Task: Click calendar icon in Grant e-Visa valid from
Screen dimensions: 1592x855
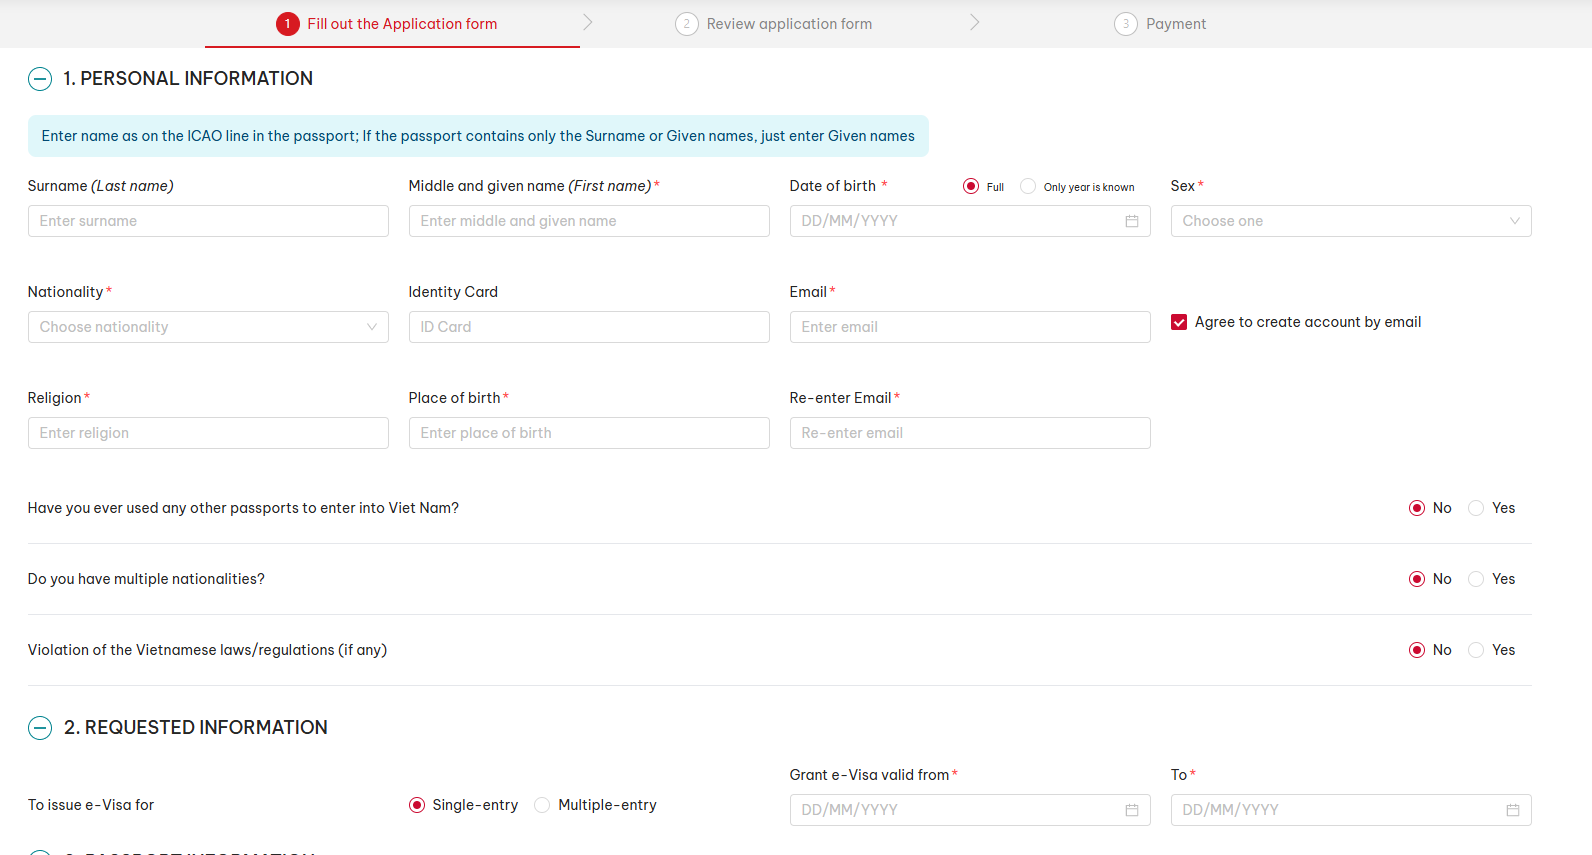Action: pyautogui.click(x=1131, y=810)
